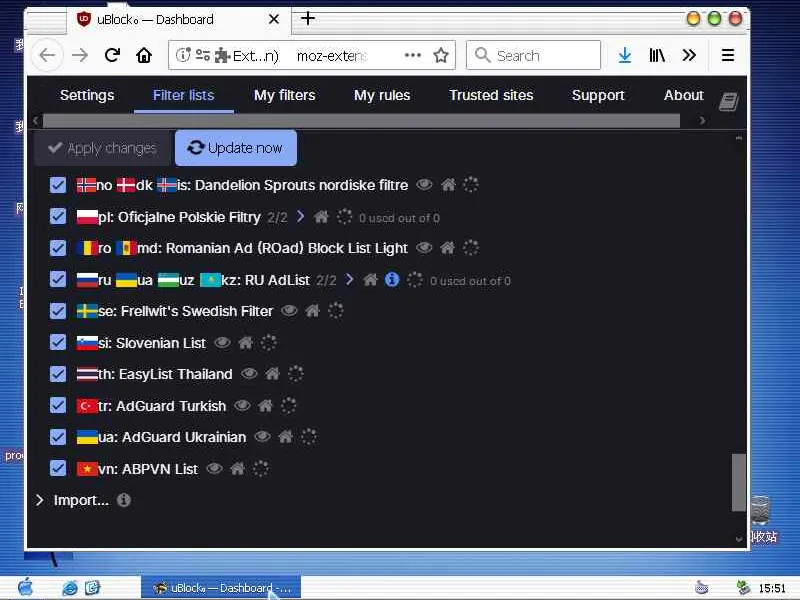Open home icon for Slovenian List

(245, 342)
